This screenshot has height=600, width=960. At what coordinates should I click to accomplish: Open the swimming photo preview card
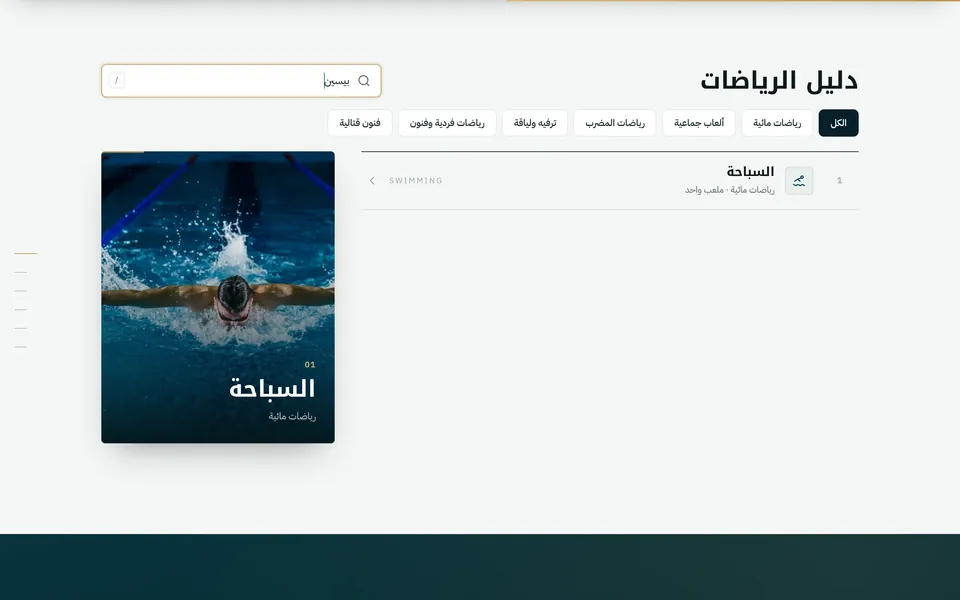218,297
